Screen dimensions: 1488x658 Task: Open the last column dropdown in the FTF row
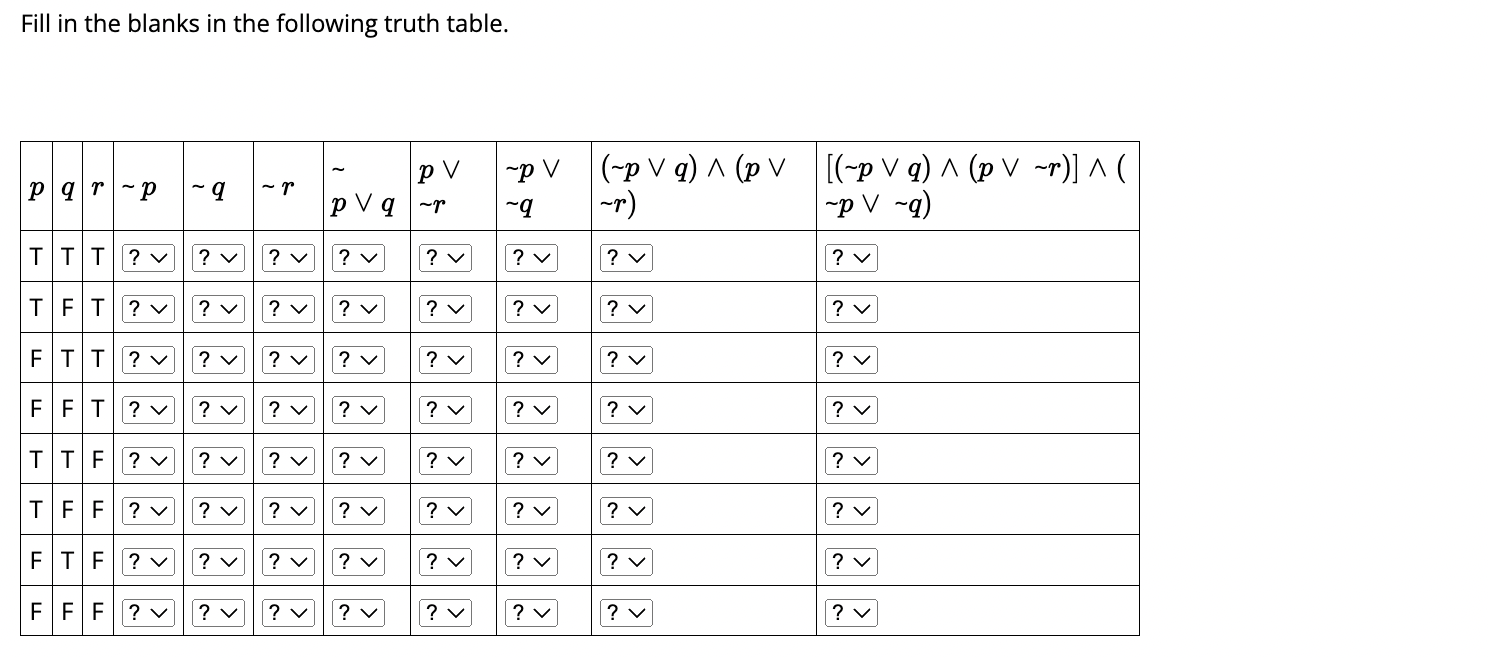coord(851,561)
